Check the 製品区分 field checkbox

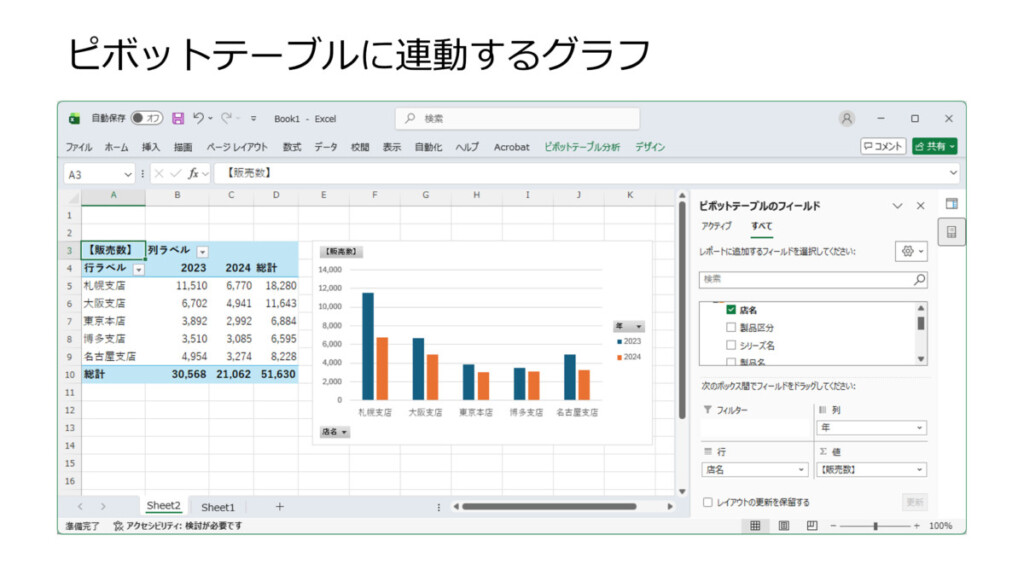[731, 327]
